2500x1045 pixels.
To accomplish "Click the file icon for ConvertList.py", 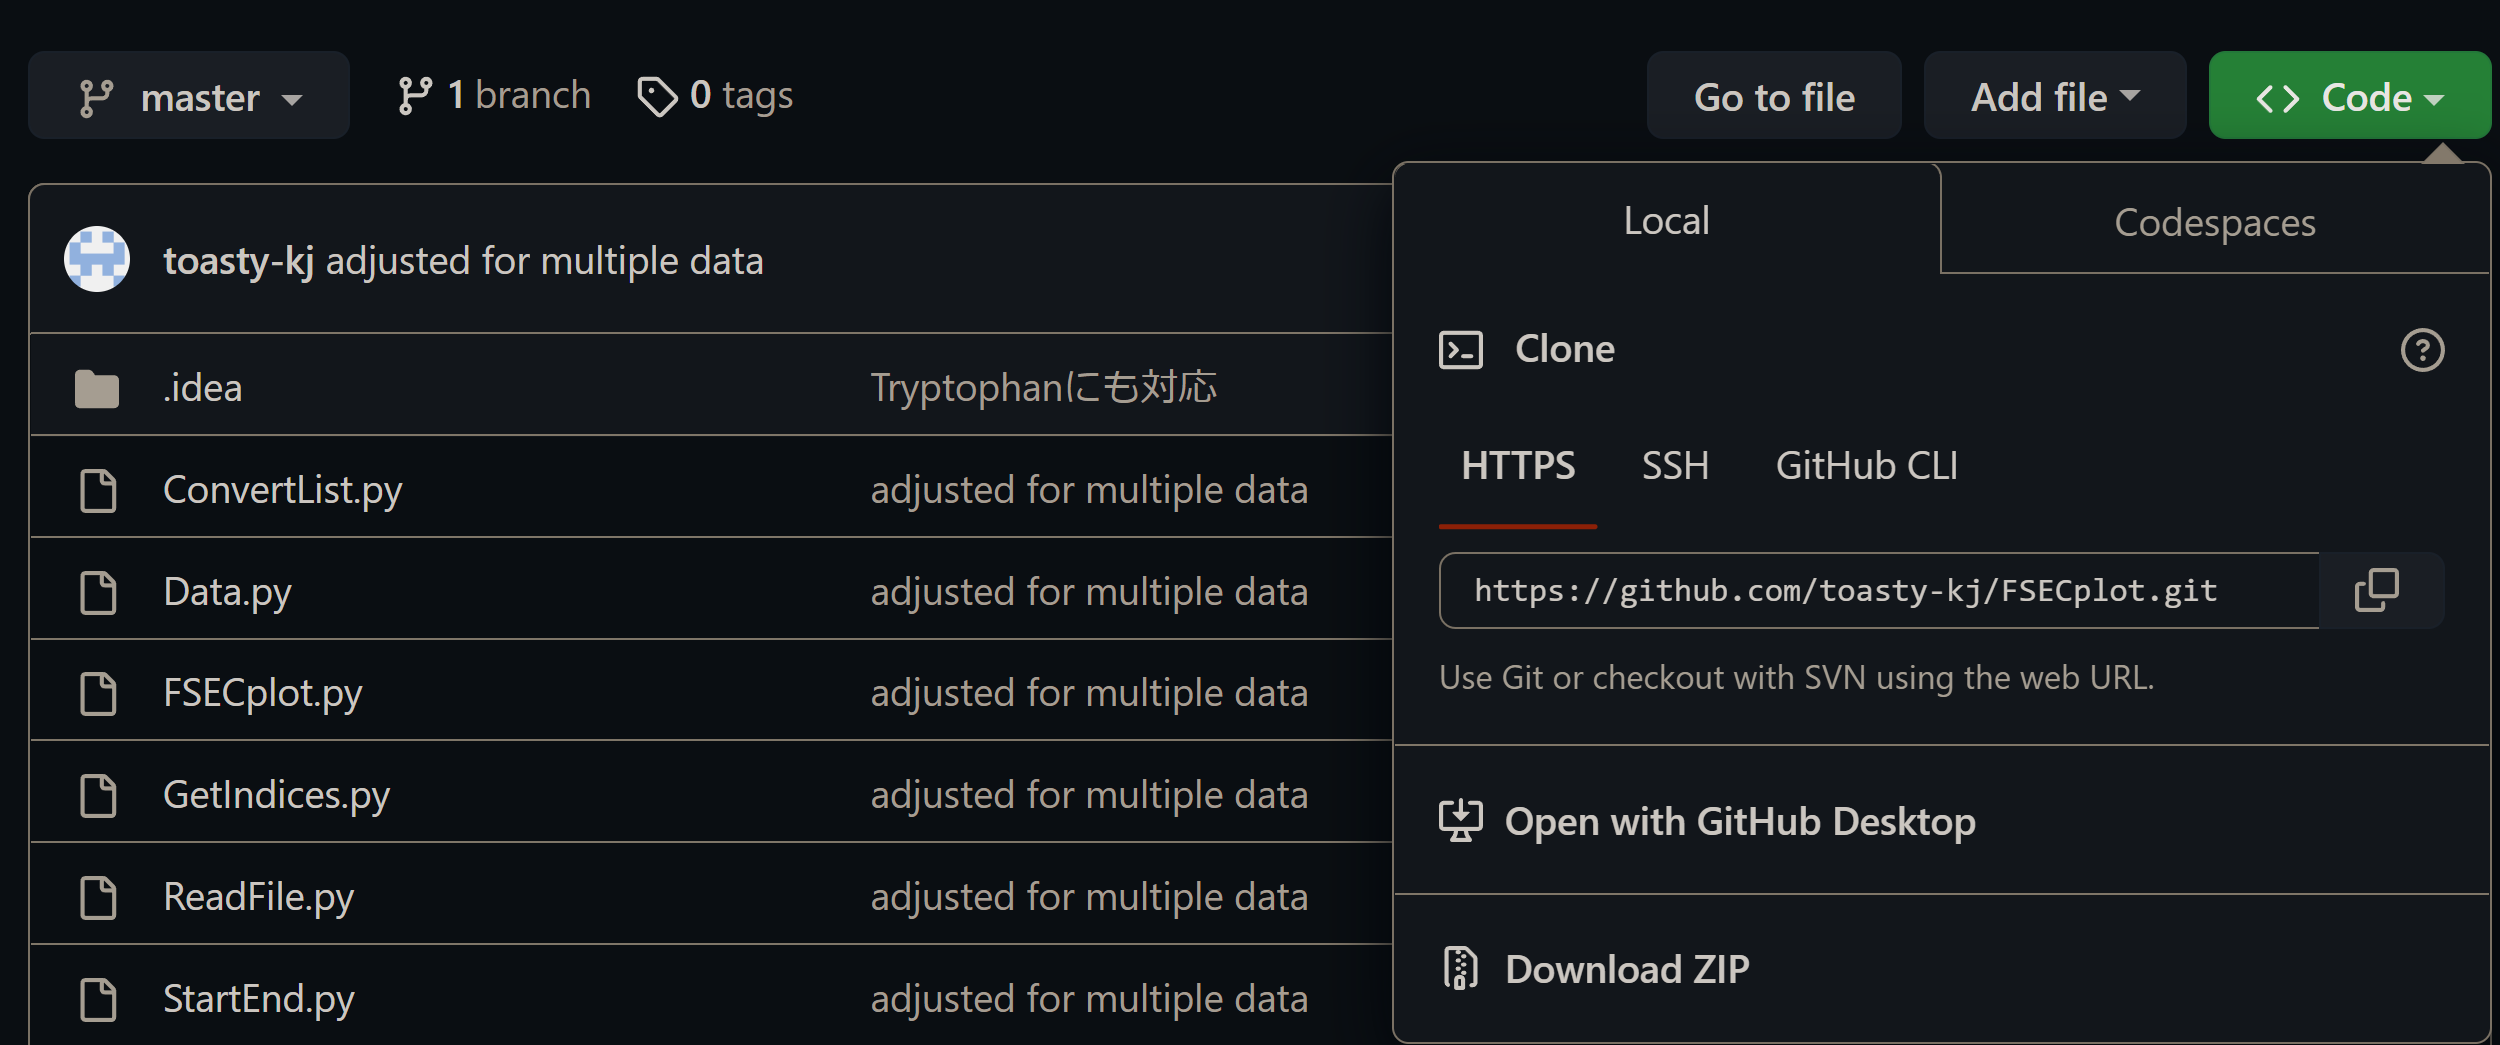I will coord(98,490).
